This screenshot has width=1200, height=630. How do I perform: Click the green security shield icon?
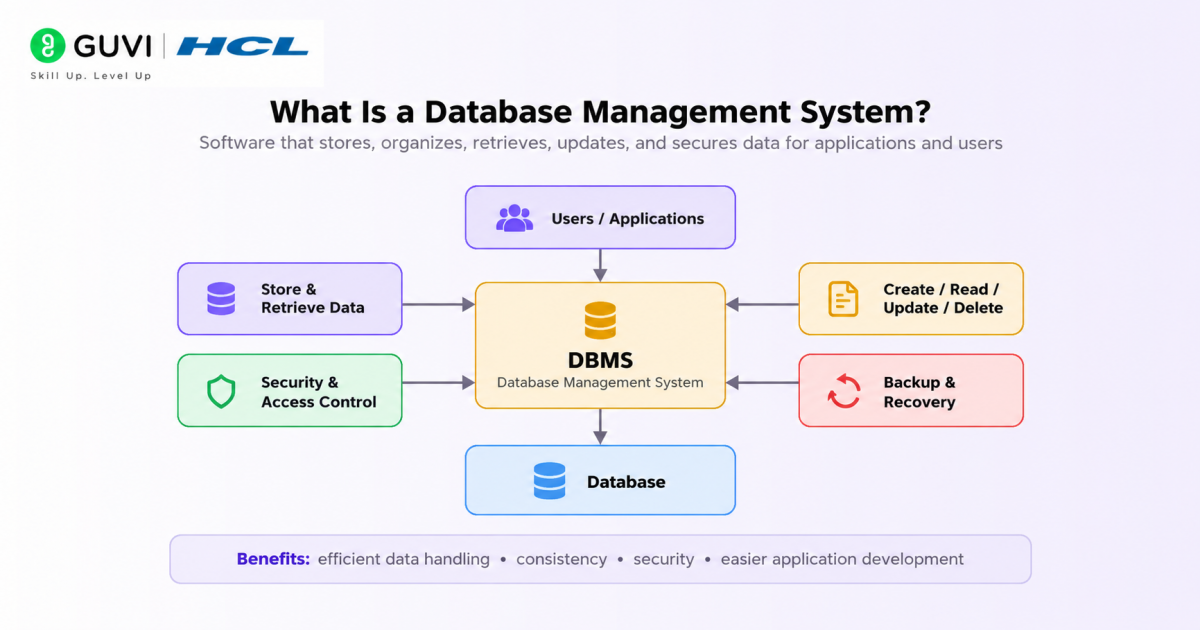pyautogui.click(x=221, y=391)
